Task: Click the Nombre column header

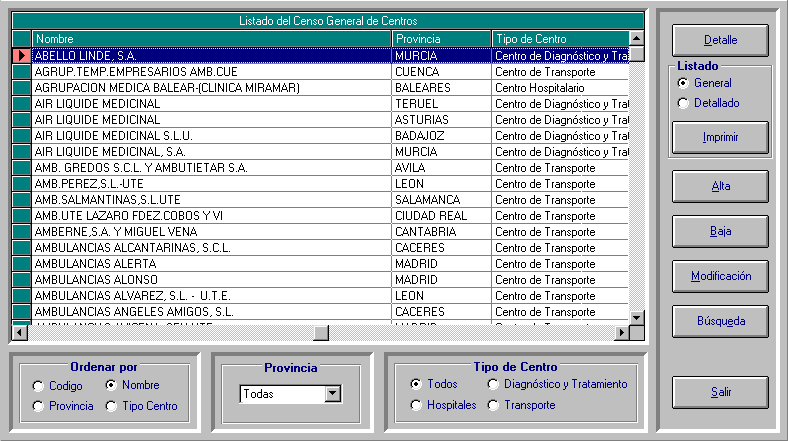Action: pyautogui.click(x=211, y=38)
